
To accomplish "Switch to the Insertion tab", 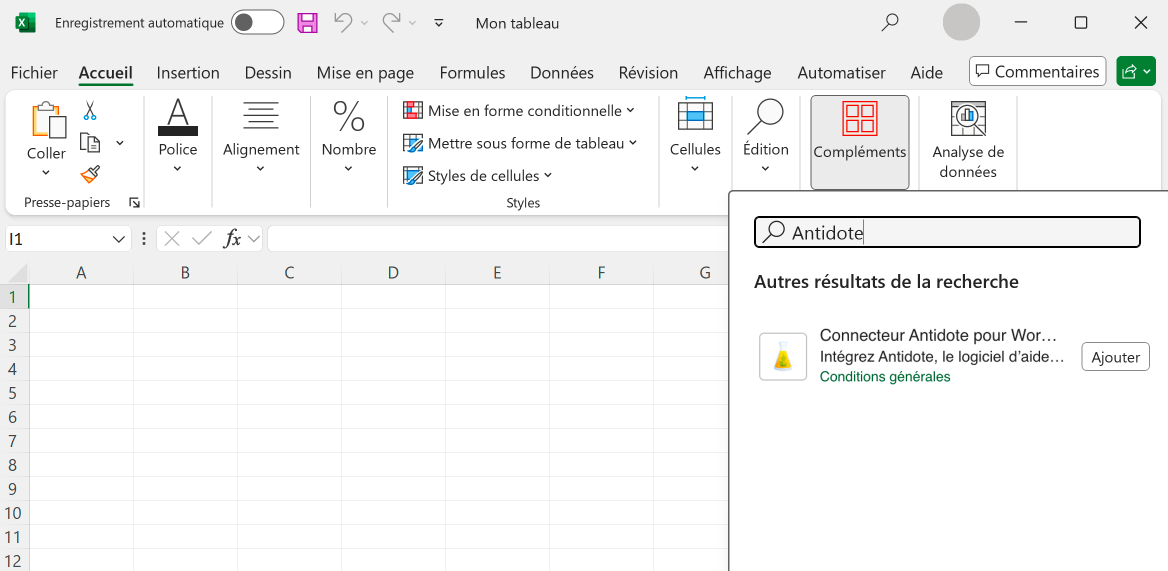I will coord(188,73).
